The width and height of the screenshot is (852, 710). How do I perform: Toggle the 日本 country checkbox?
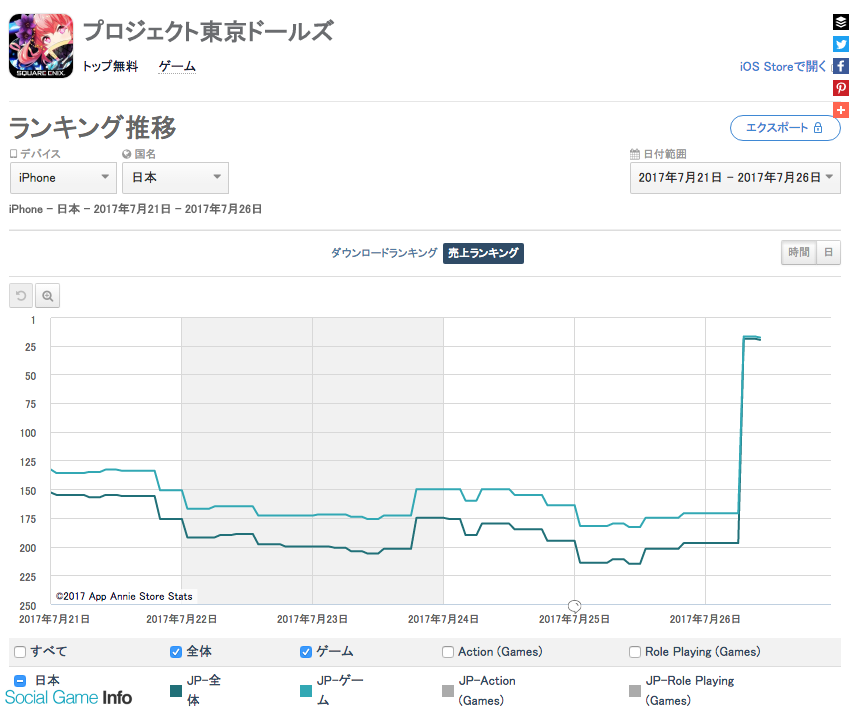(x=20, y=680)
